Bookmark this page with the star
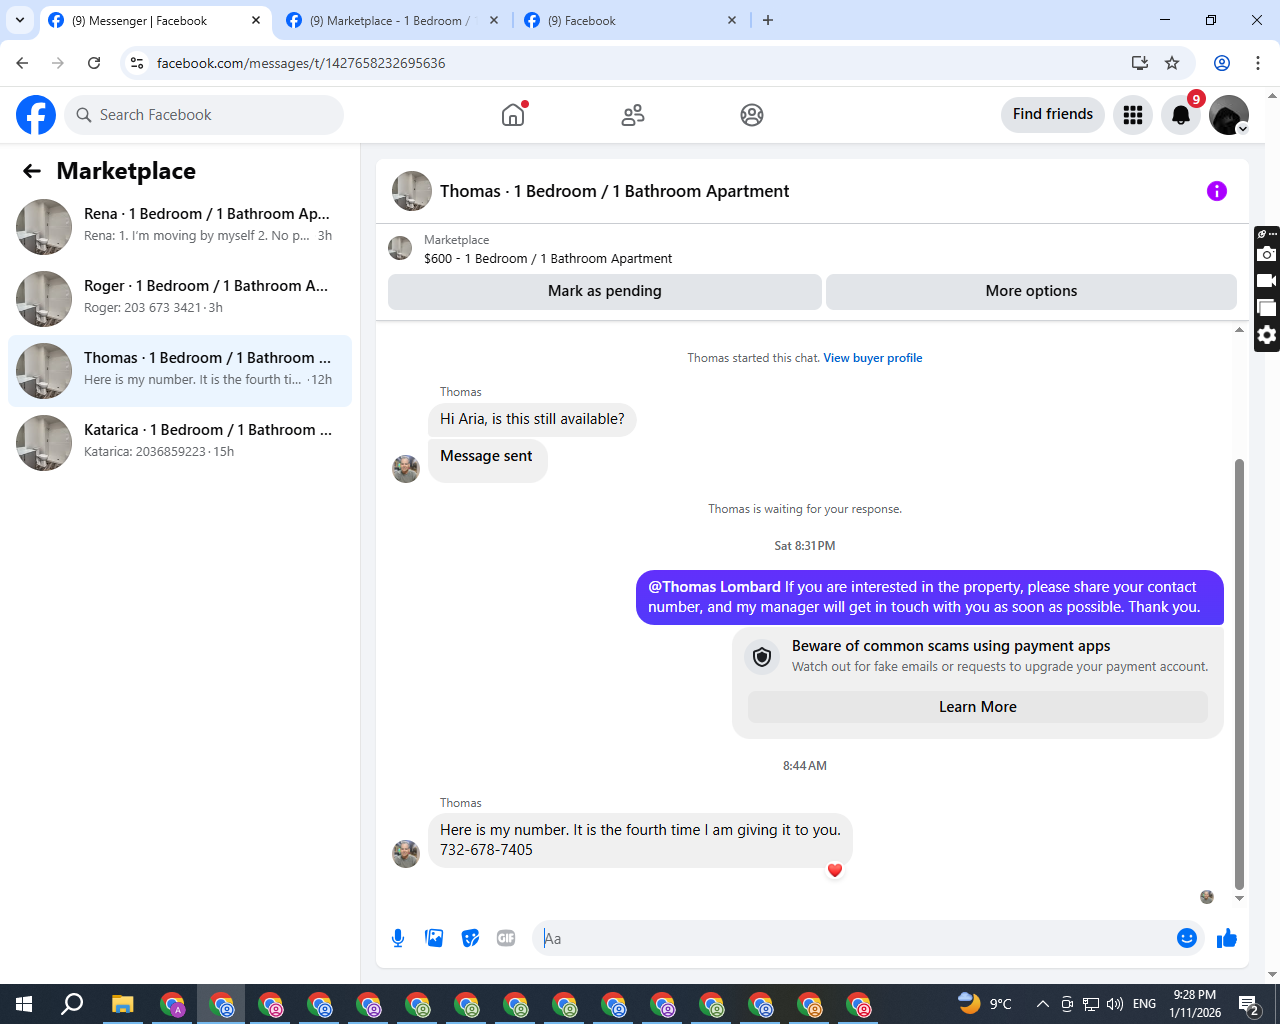Image resolution: width=1280 pixels, height=1024 pixels. pos(1172,63)
